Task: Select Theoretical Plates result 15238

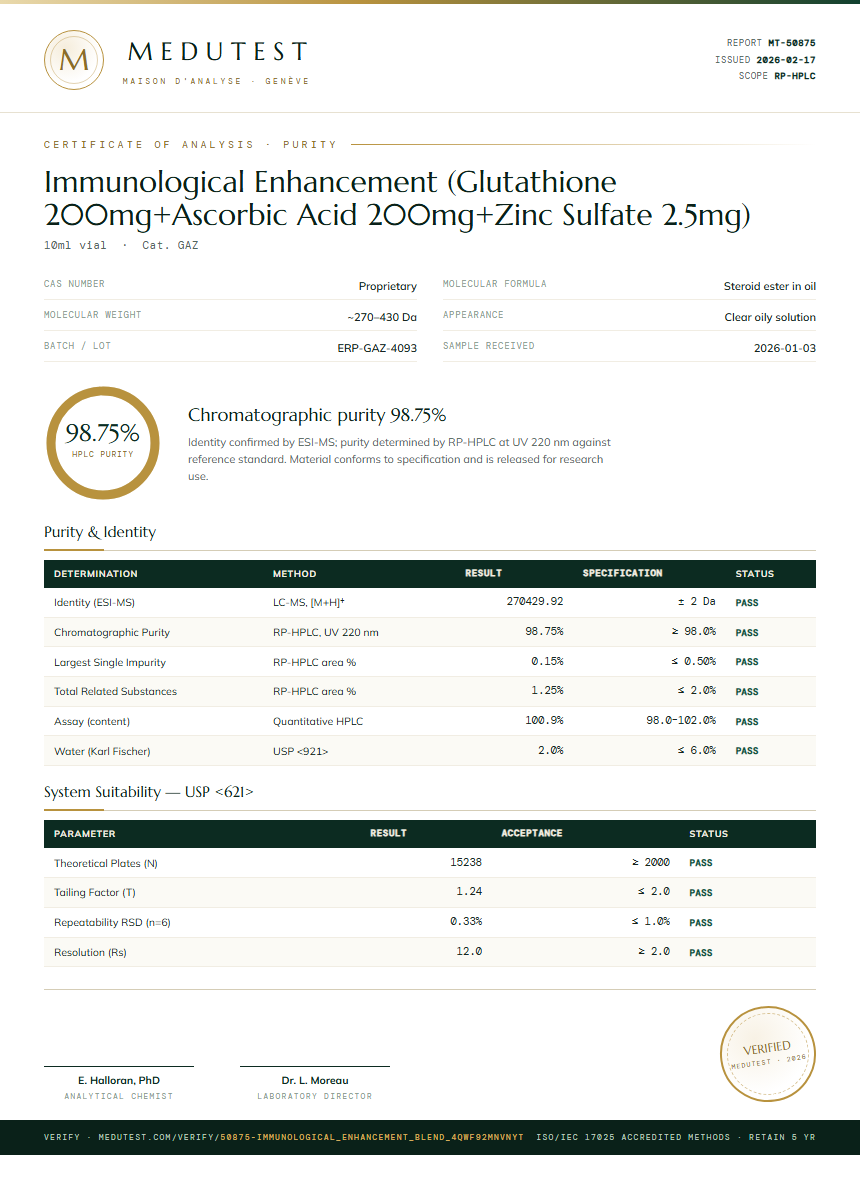Action: pos(466,862)
